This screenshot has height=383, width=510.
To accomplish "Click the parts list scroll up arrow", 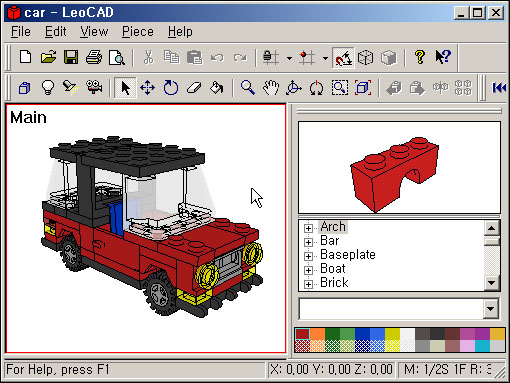I will point(492,228).
